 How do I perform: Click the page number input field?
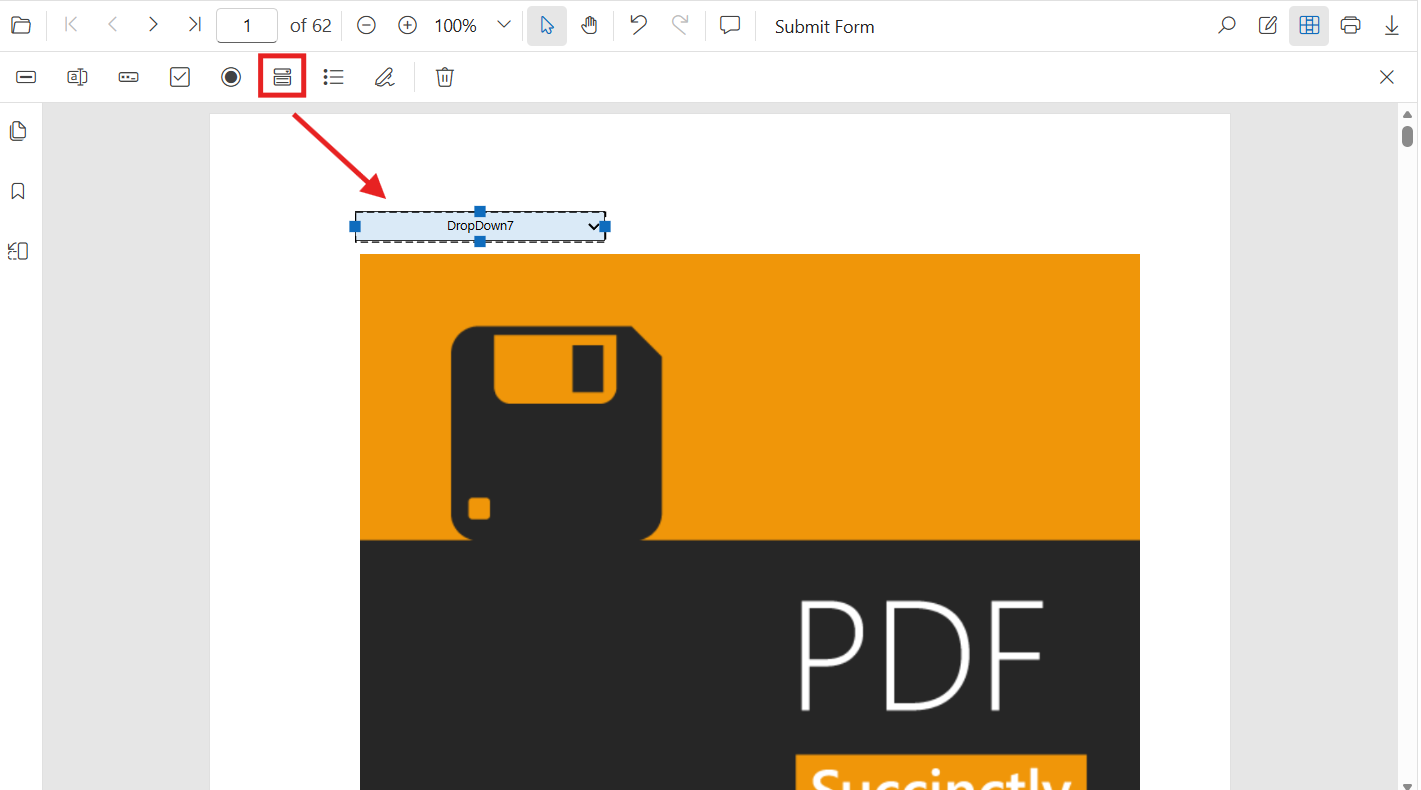[247, 26]
